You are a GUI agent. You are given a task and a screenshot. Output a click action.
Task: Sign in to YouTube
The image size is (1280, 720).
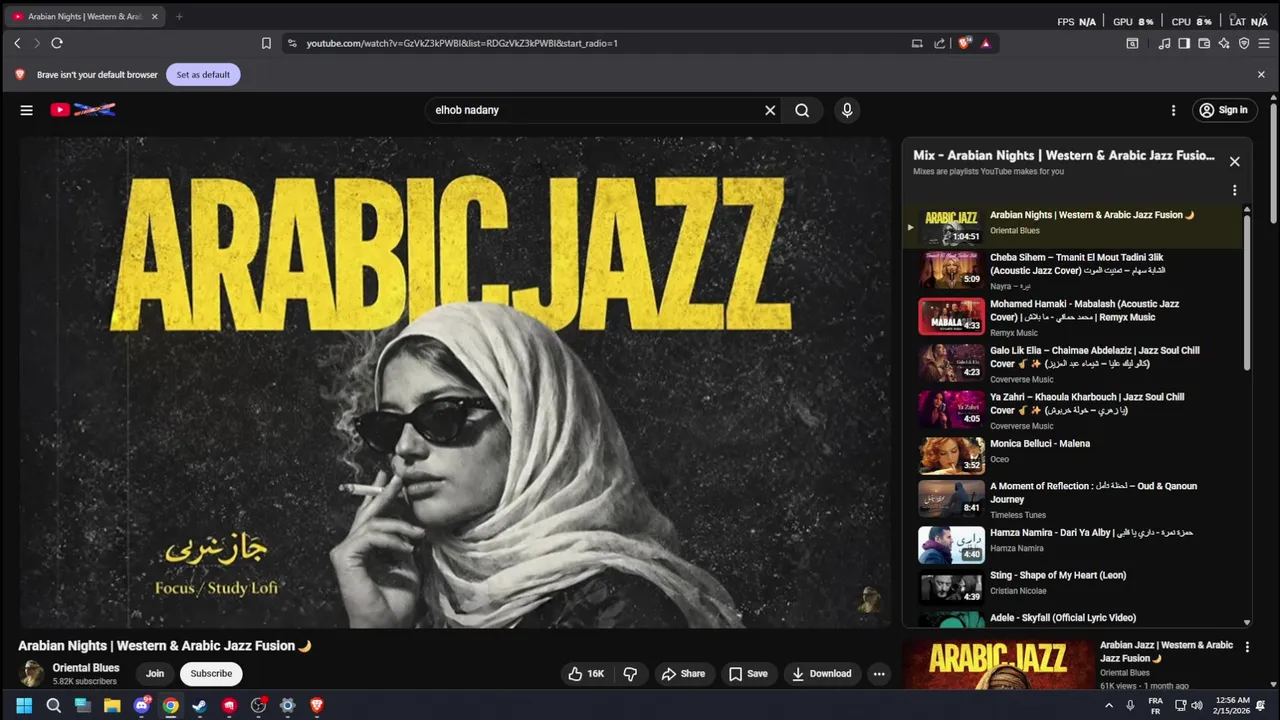(x=1223, y=110)
